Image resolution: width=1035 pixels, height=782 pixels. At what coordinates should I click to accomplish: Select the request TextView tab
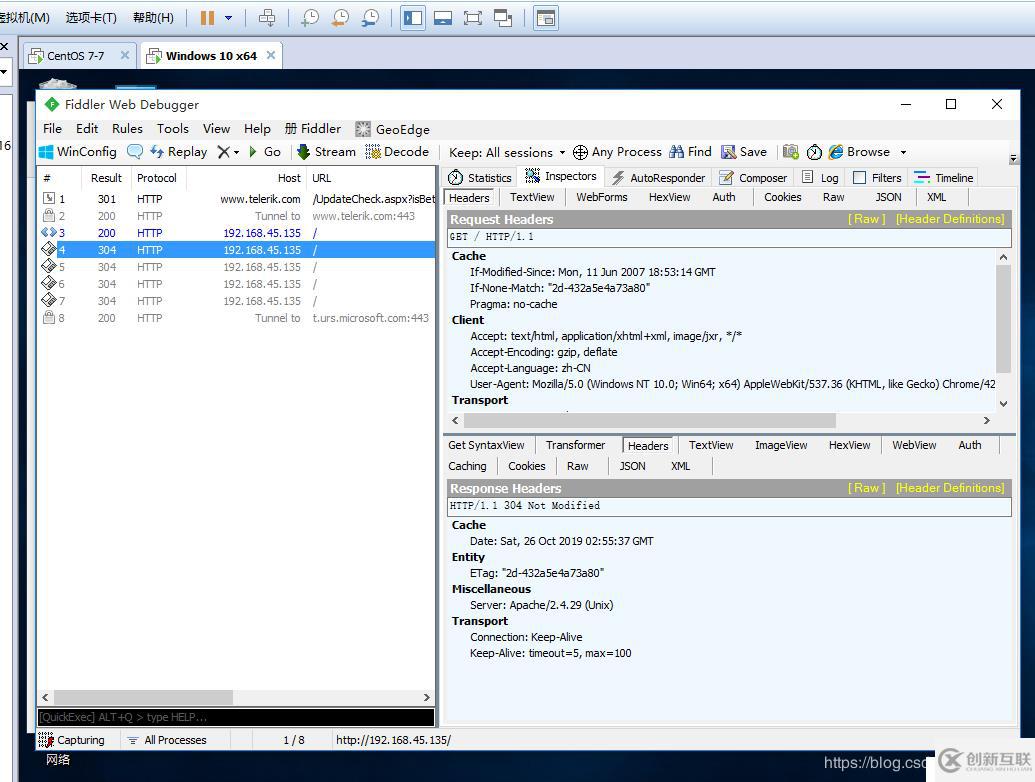[532, 197]
